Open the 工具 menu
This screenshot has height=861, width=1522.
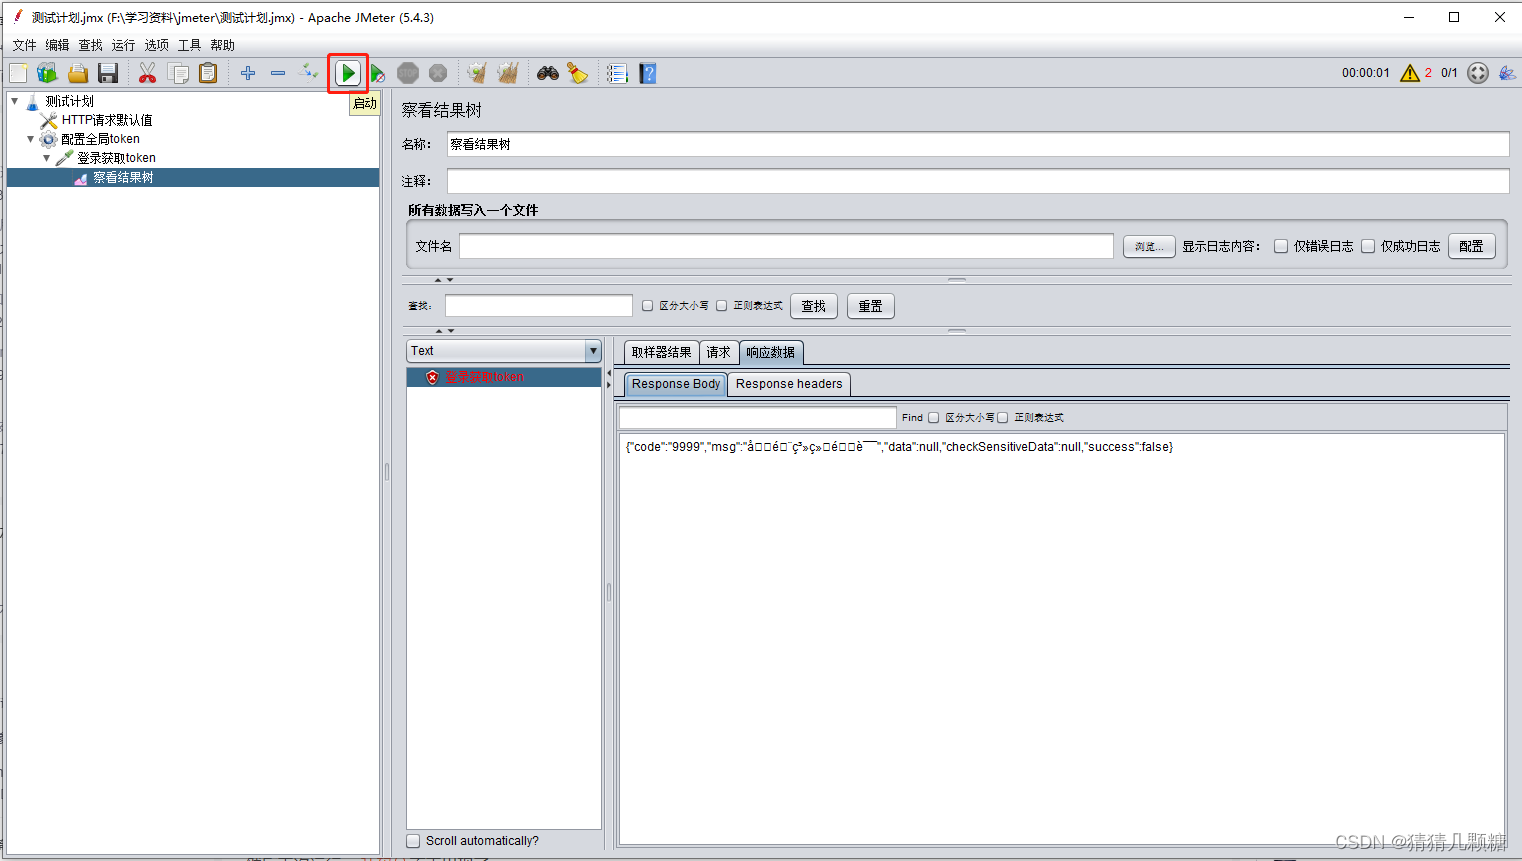[x=189, y=45]
